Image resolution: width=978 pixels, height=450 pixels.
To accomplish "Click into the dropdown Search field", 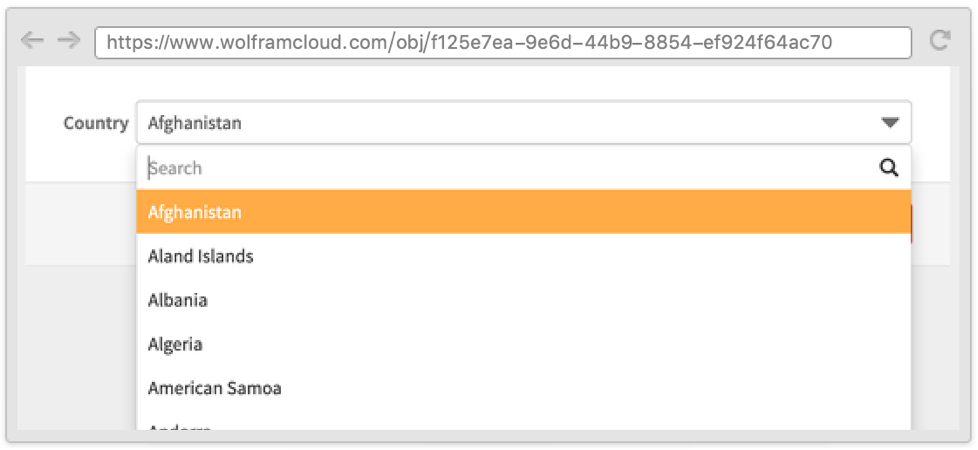I will 500,168.
